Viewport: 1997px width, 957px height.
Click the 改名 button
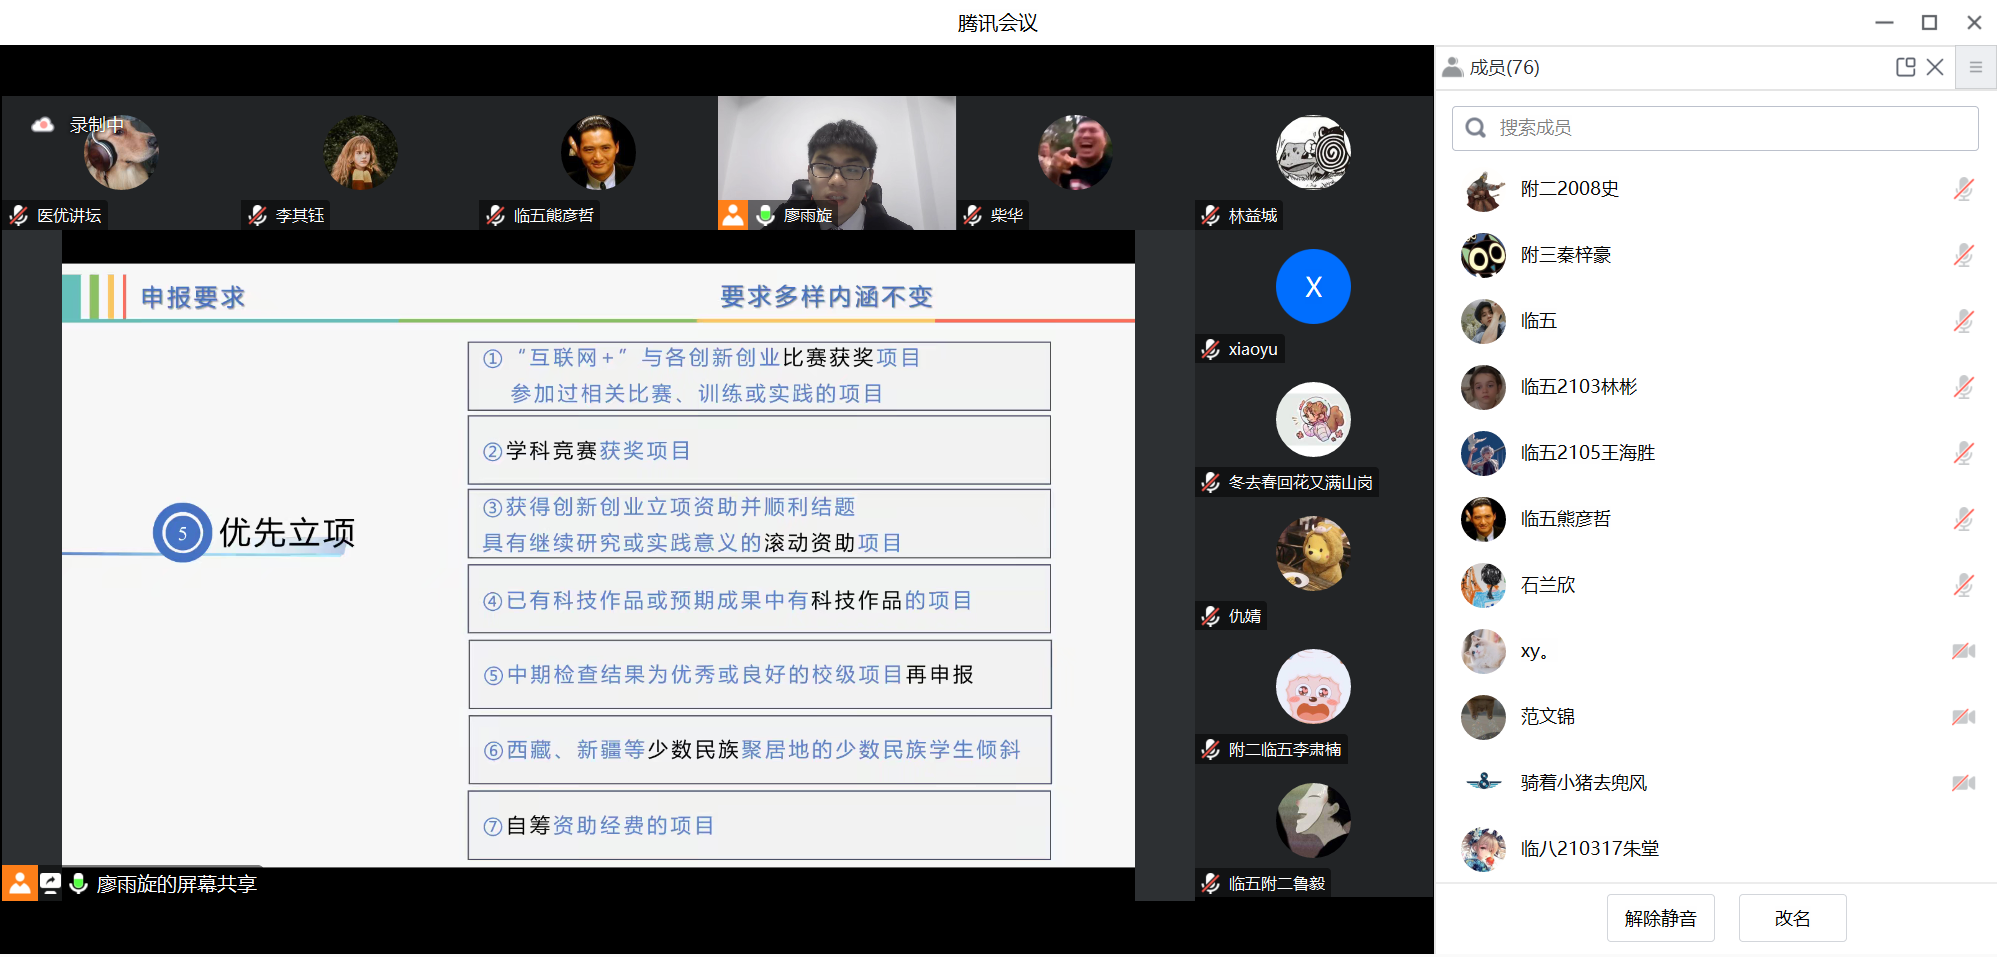tap(1792, 918)
